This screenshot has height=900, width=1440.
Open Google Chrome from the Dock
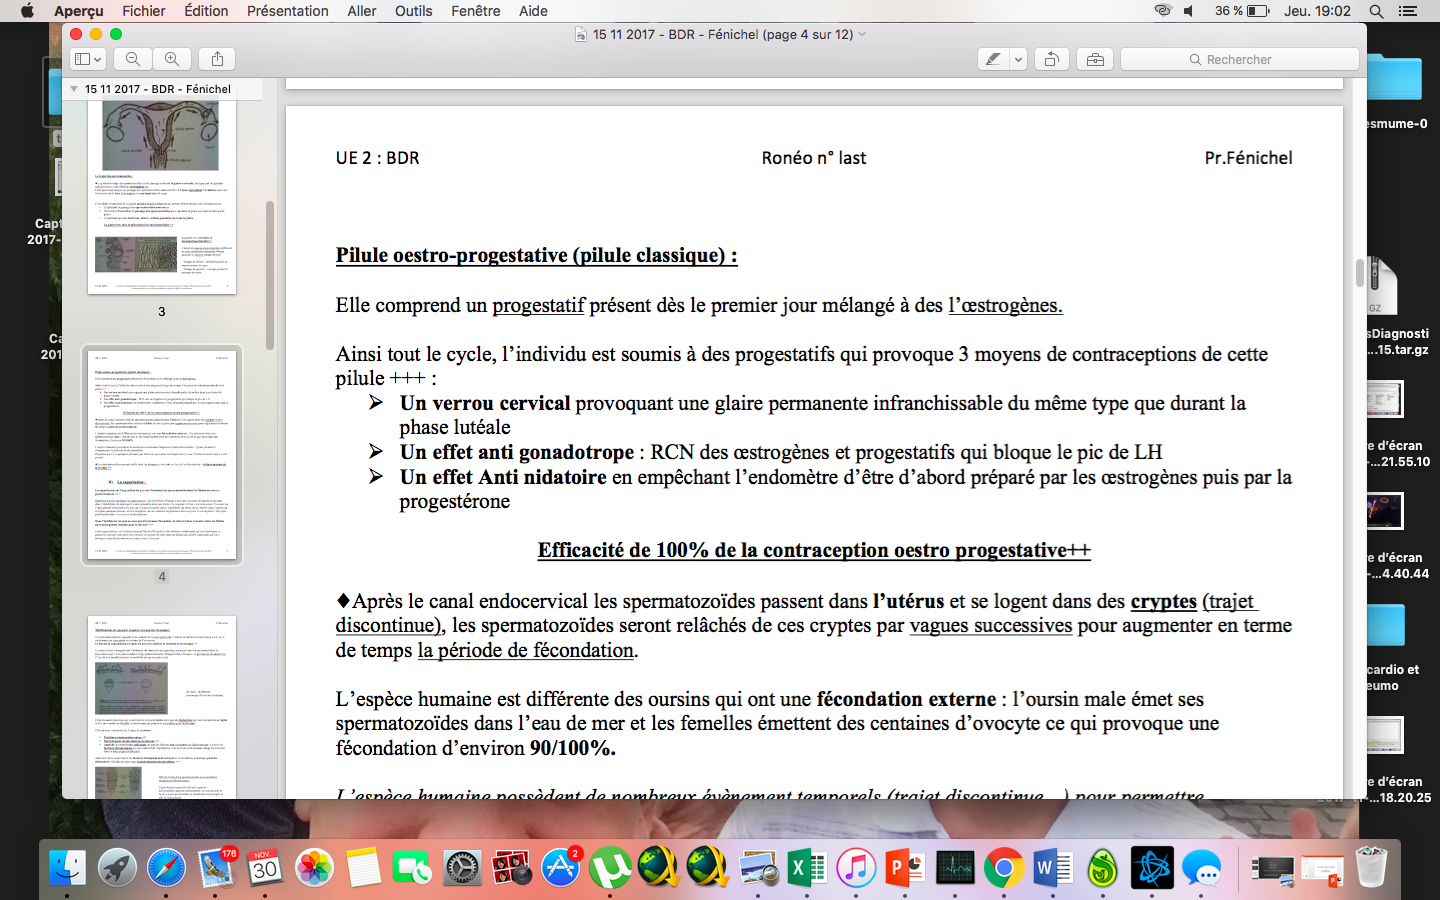(1003, 868)
